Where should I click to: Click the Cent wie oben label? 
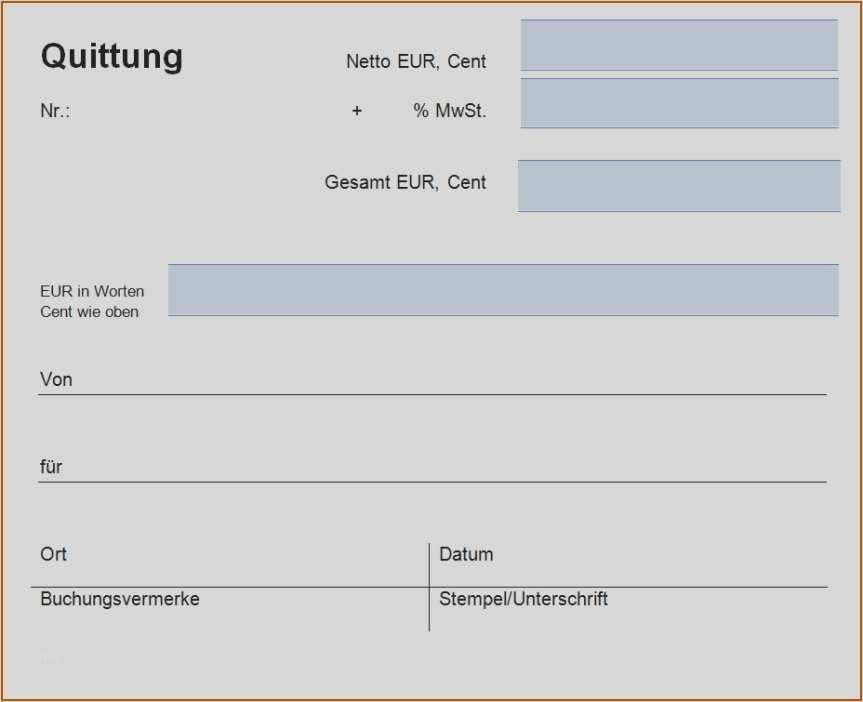pos(91,311)
